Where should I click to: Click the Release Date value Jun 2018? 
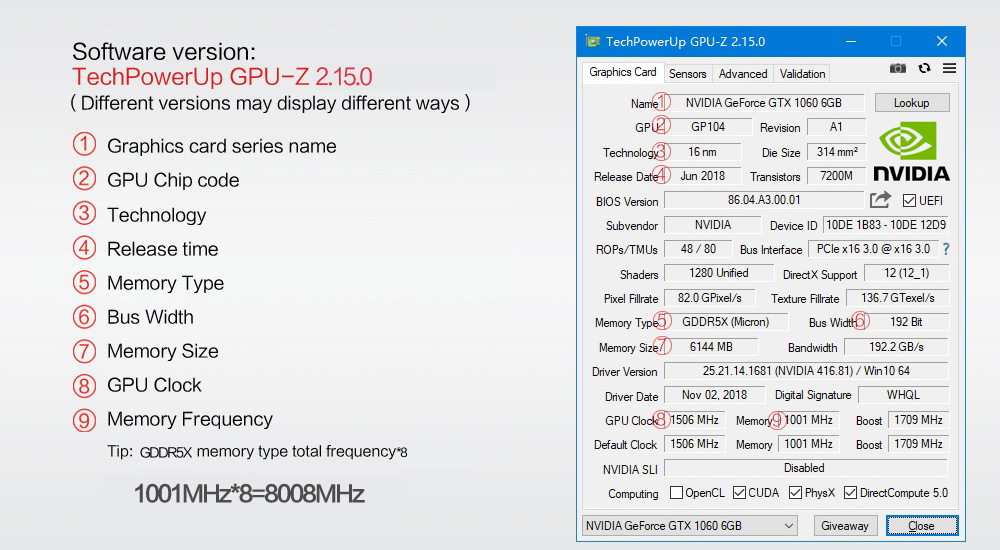pos(702,176)
